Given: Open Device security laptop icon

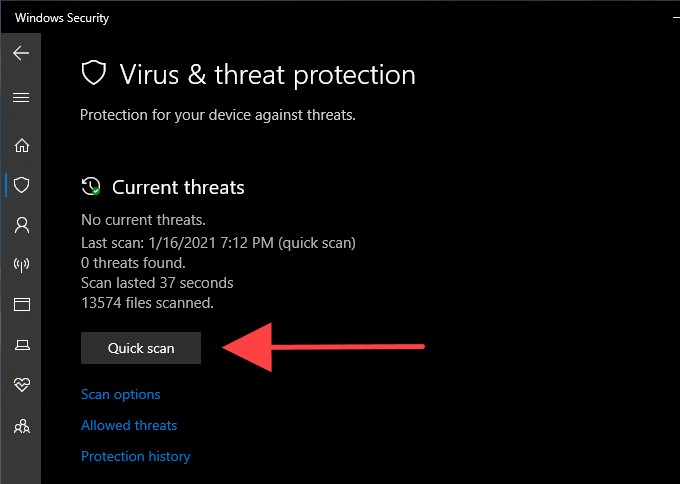Looking at the screenshot, I should pos(21,345).
